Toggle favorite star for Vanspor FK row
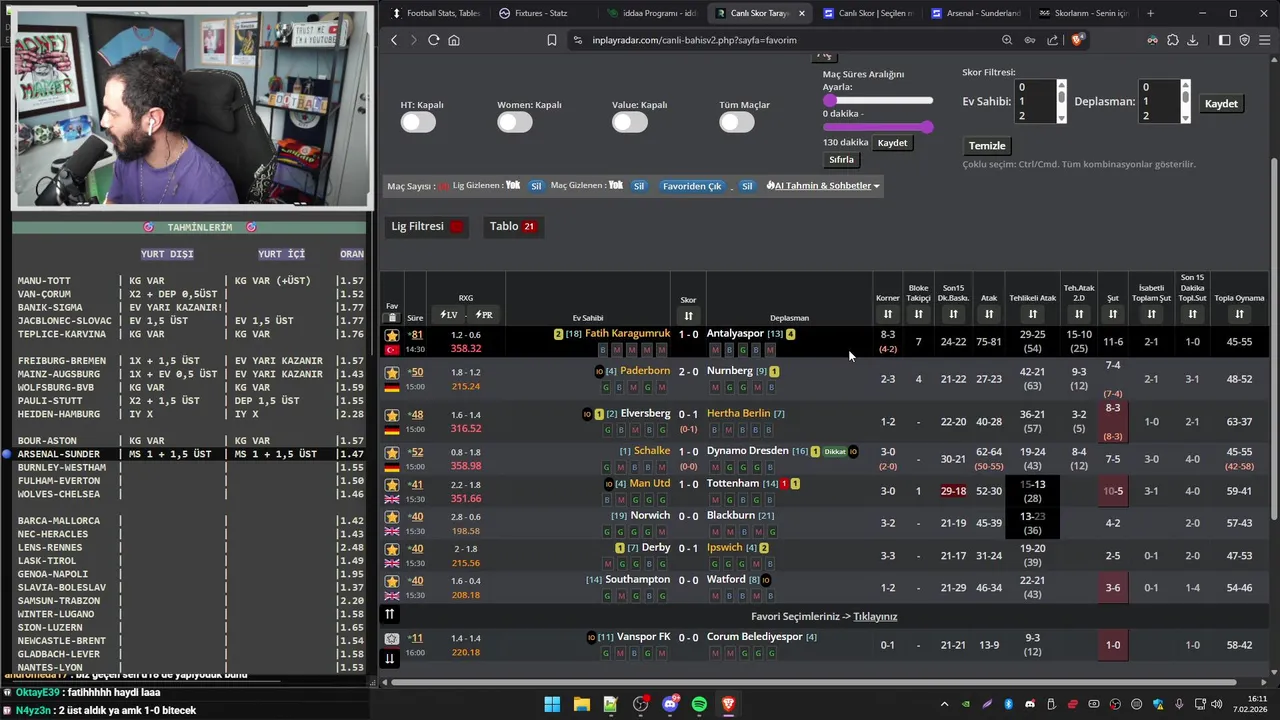Viewport: 1280px width, 720px height. click(392, 638)
